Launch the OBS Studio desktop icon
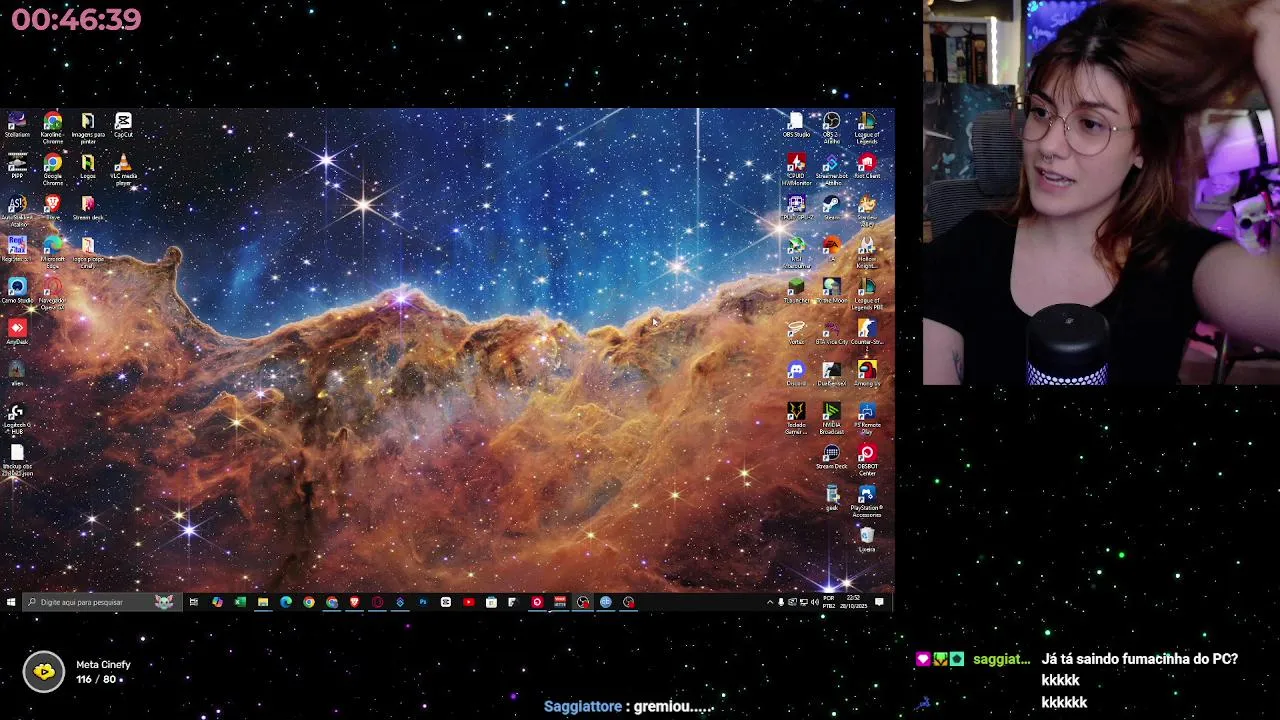Image resolution: width=1280 pixels, height=720 pixels. (796, 125)
